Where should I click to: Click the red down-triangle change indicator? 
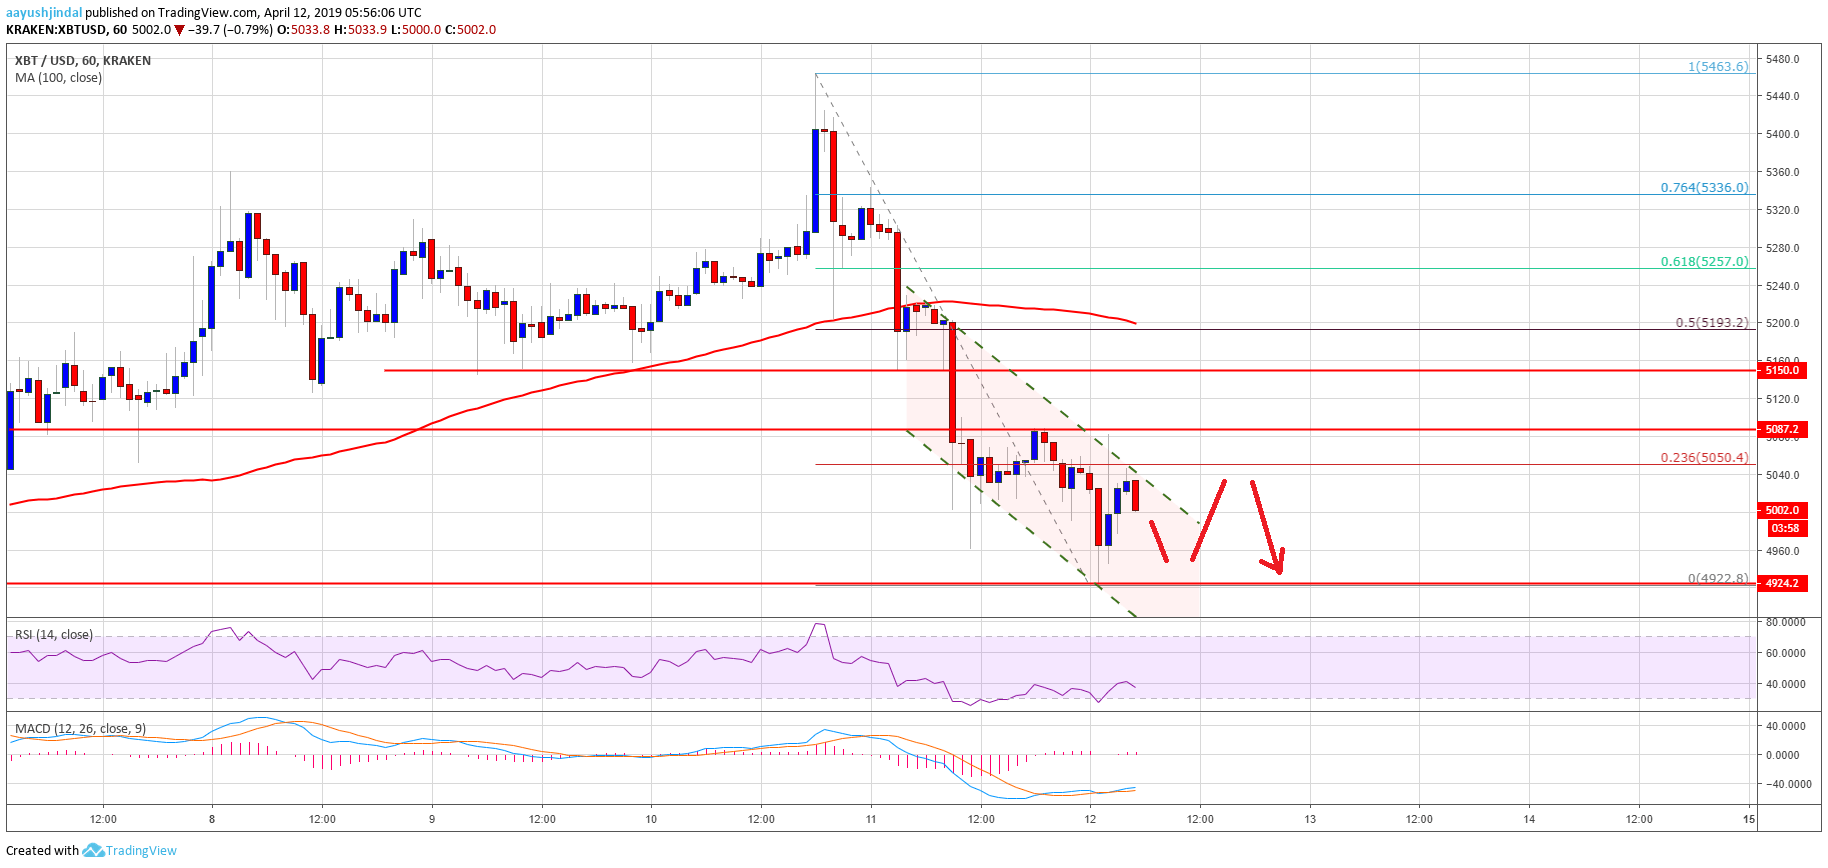pyautogui.click(x=180, y=30)
